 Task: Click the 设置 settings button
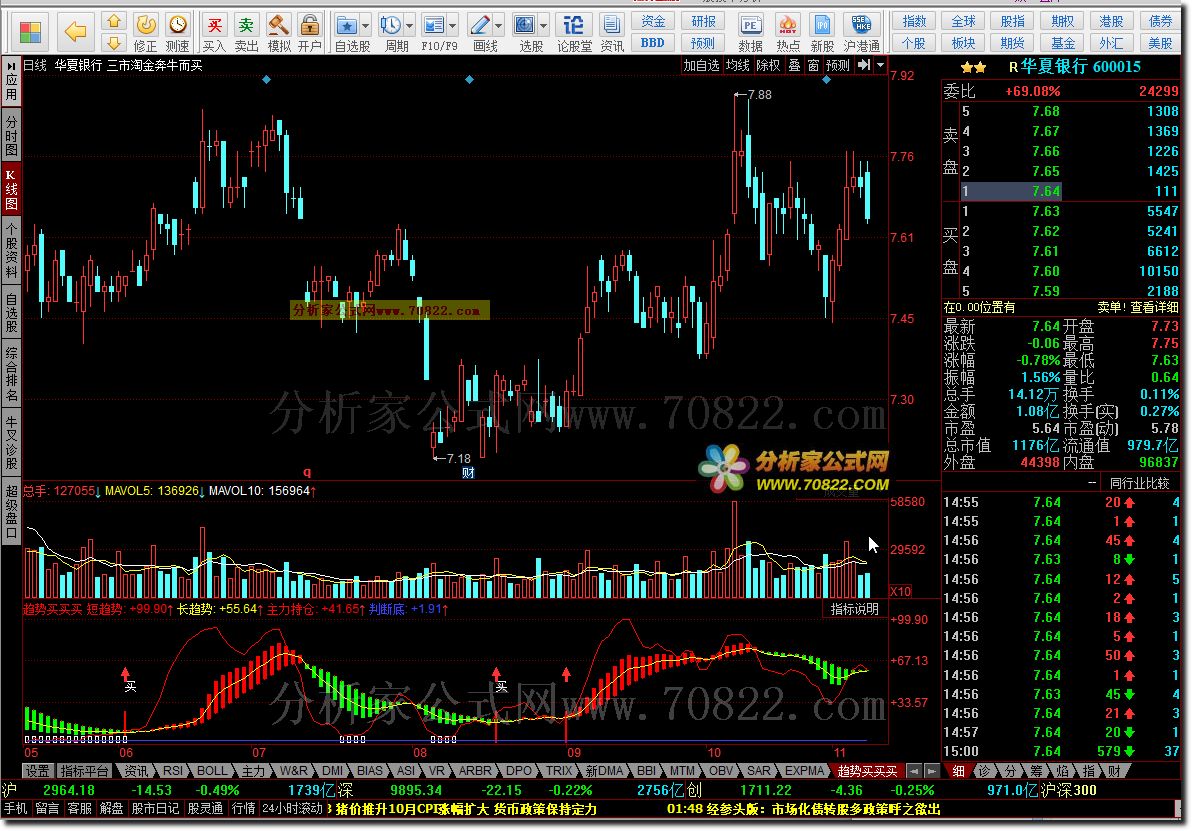pyautogui.click(x=37, y=771)
